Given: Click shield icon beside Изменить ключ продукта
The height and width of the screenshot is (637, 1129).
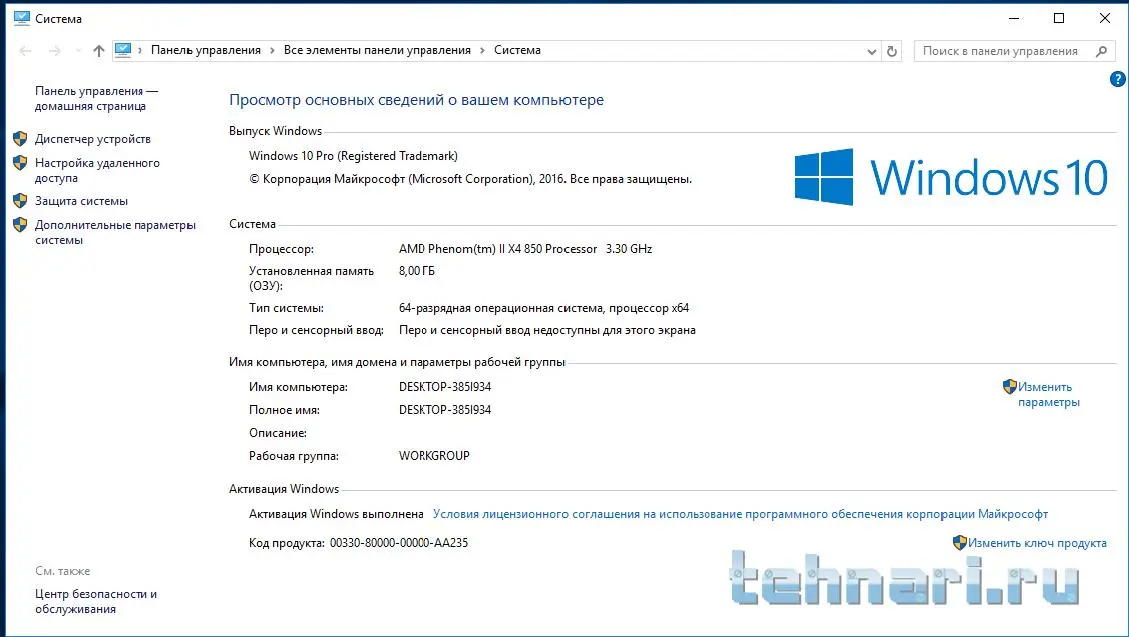Looking at the screenshot, I should [959, 543].
